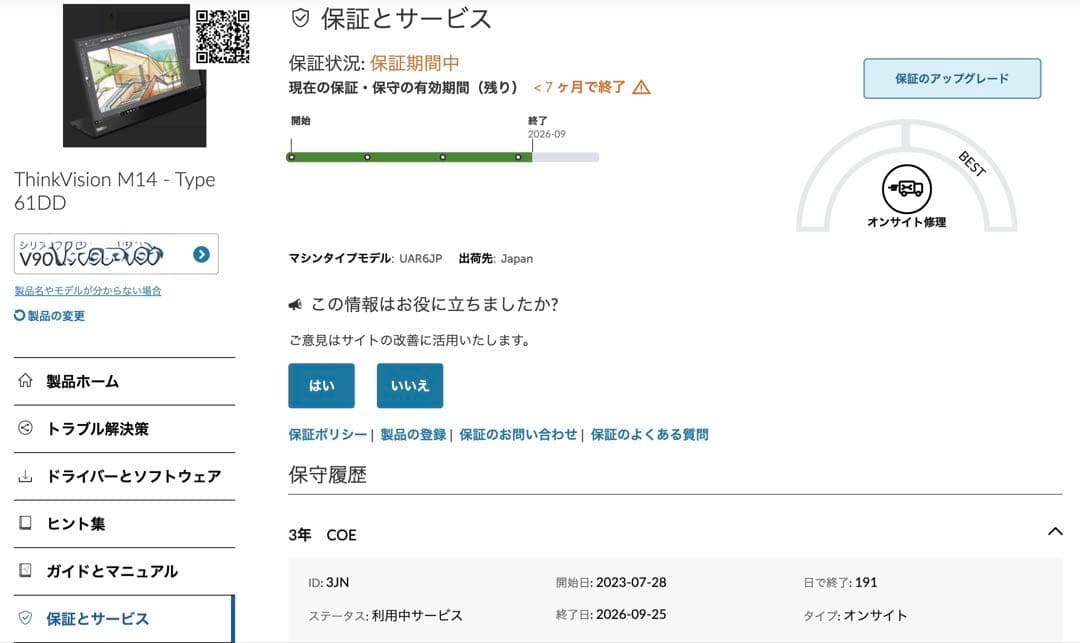The height and width of the screenshot is (643, 1080).
Task: Click the <7ヶ月で終了 remaining period text
Action: coord(579,87)
